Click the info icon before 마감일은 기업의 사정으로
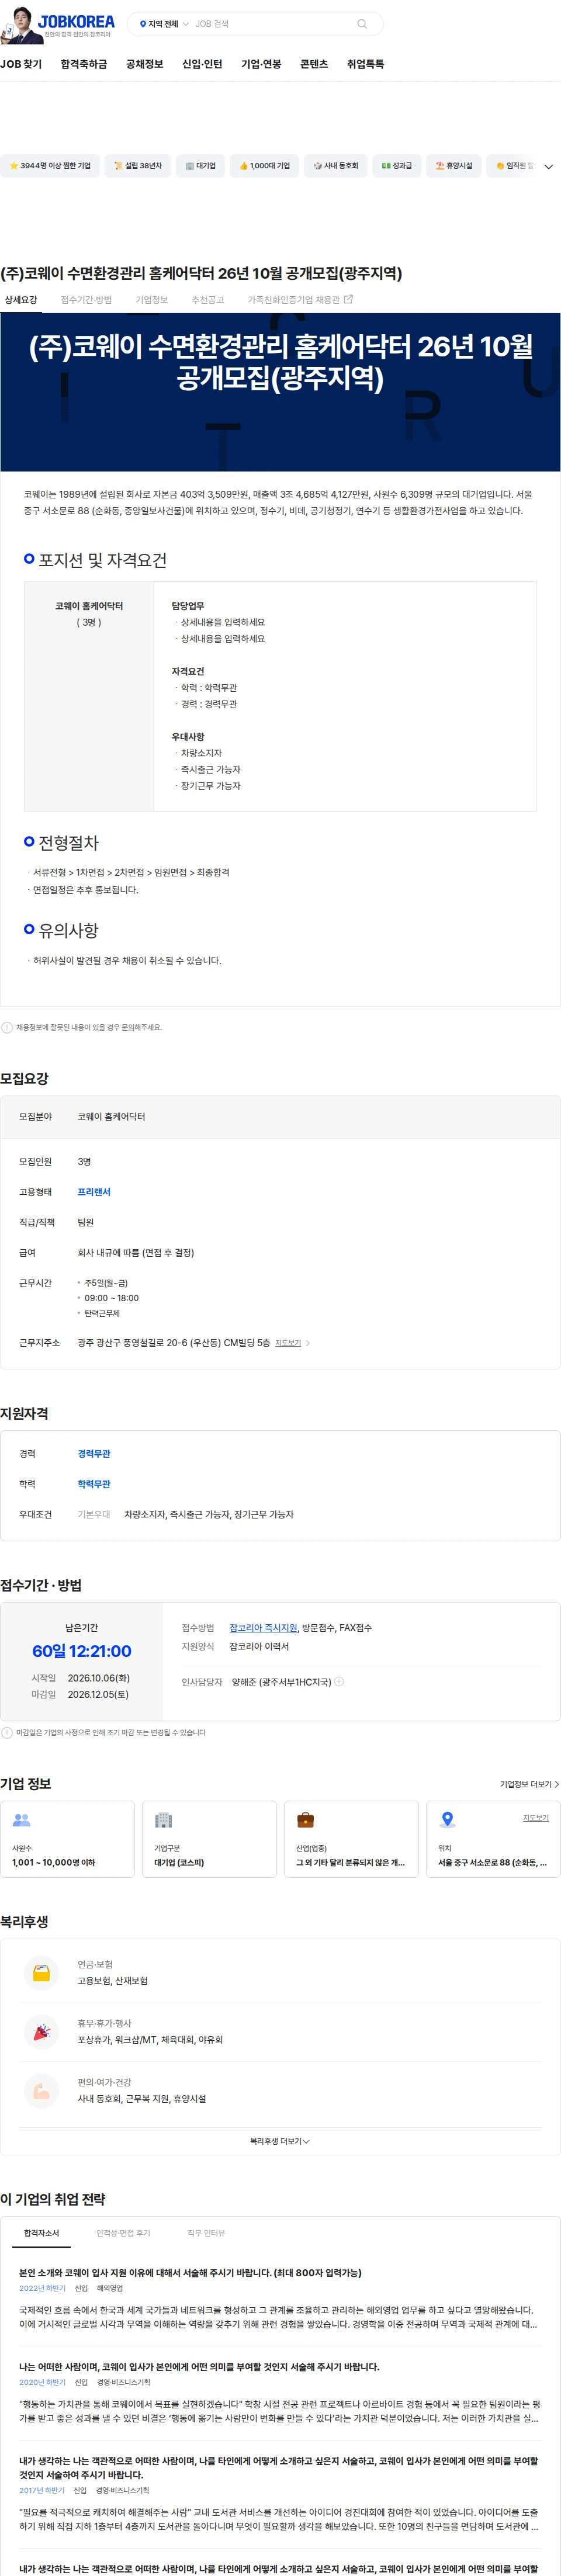Screen dimensions: 561x2576 click(7, 1732)
